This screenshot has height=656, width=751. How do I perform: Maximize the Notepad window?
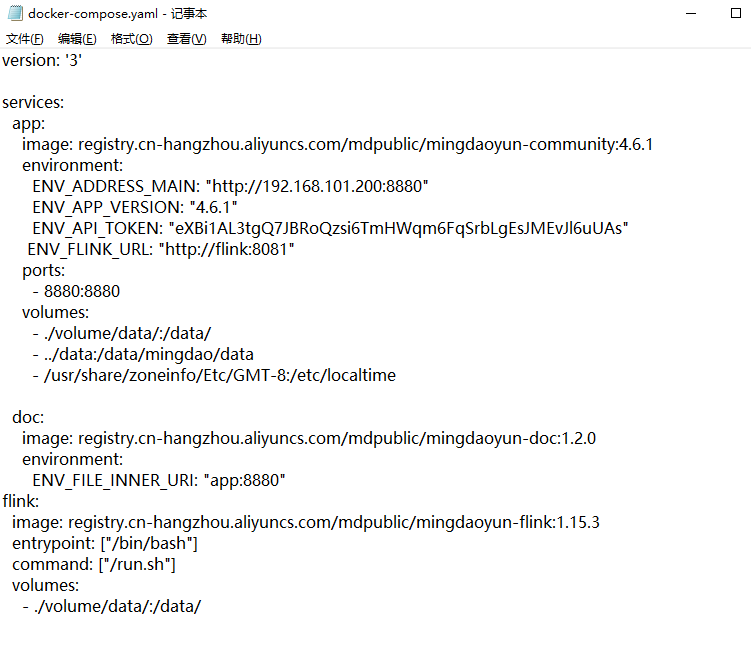[x=736, y=13]
